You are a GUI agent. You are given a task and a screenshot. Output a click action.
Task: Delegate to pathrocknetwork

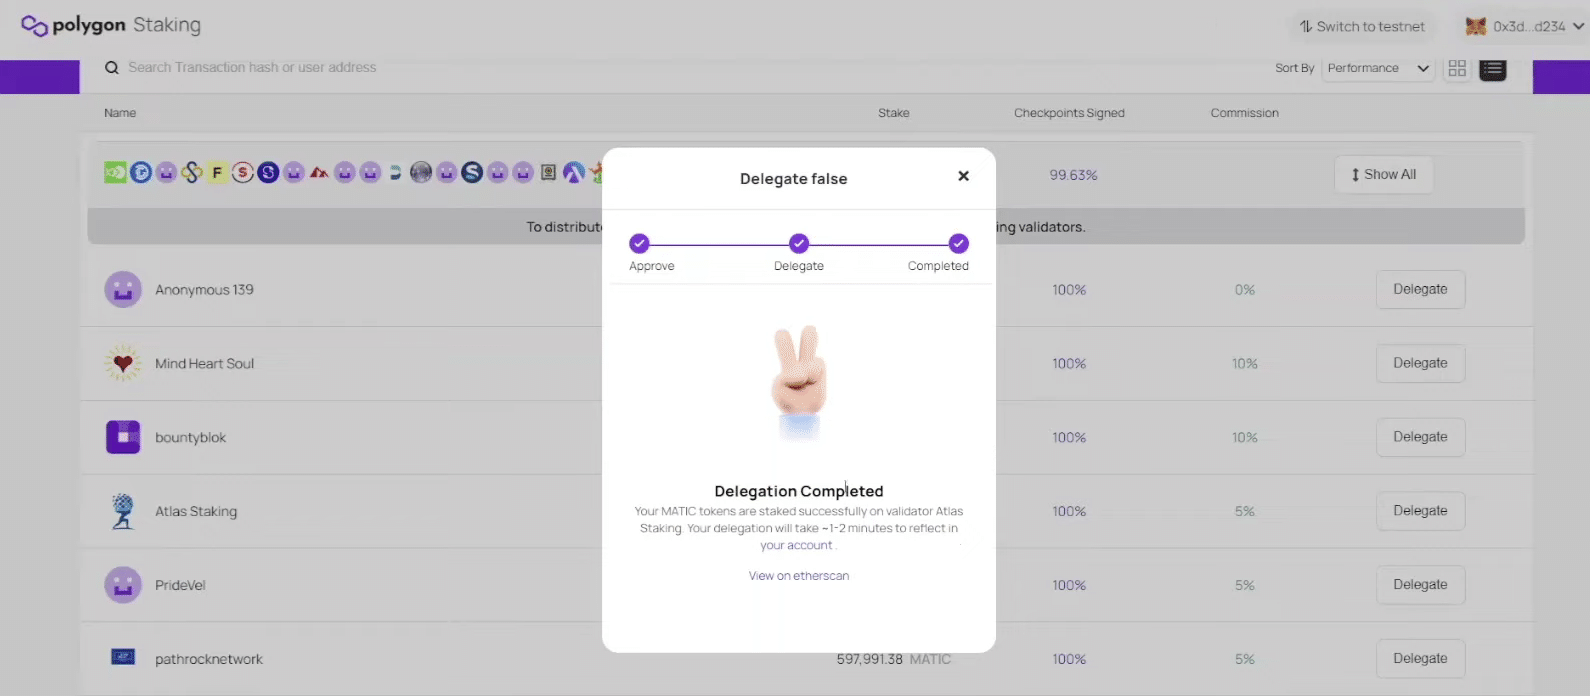(x=1420, y=659)
